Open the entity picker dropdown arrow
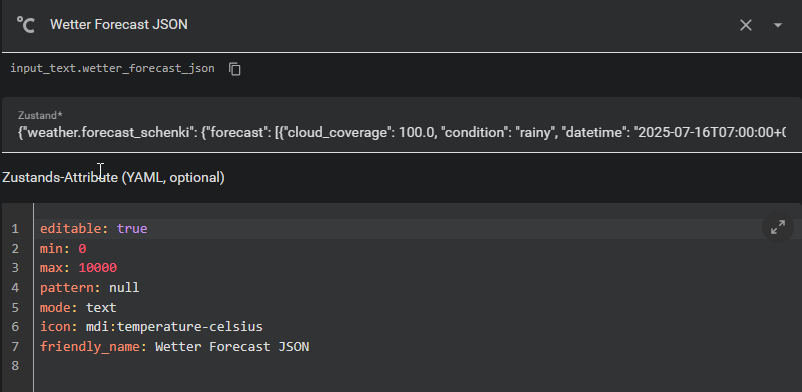802x392 pixels. (x=778, y=25)
